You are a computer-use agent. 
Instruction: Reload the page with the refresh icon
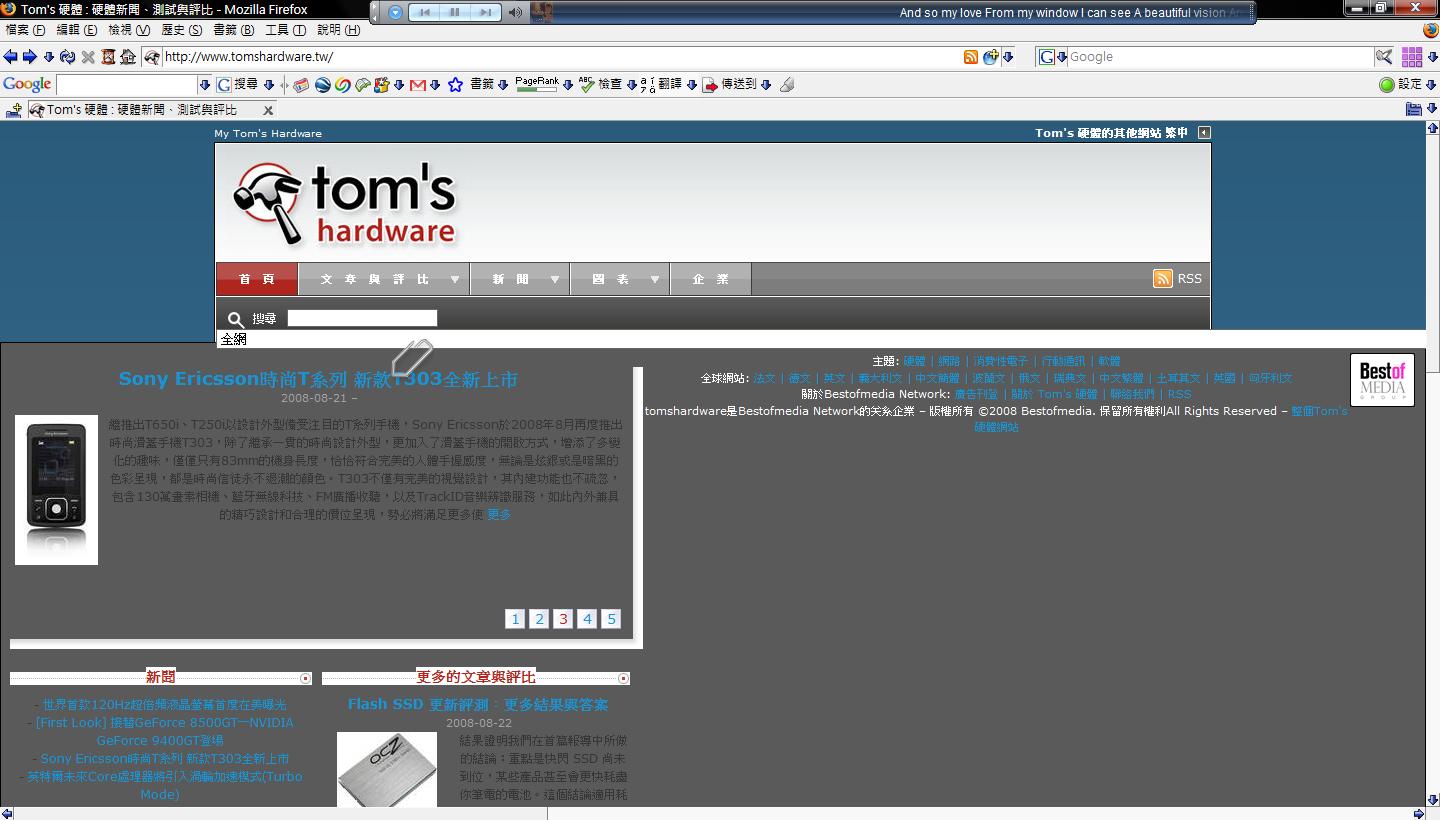point(67,57)
